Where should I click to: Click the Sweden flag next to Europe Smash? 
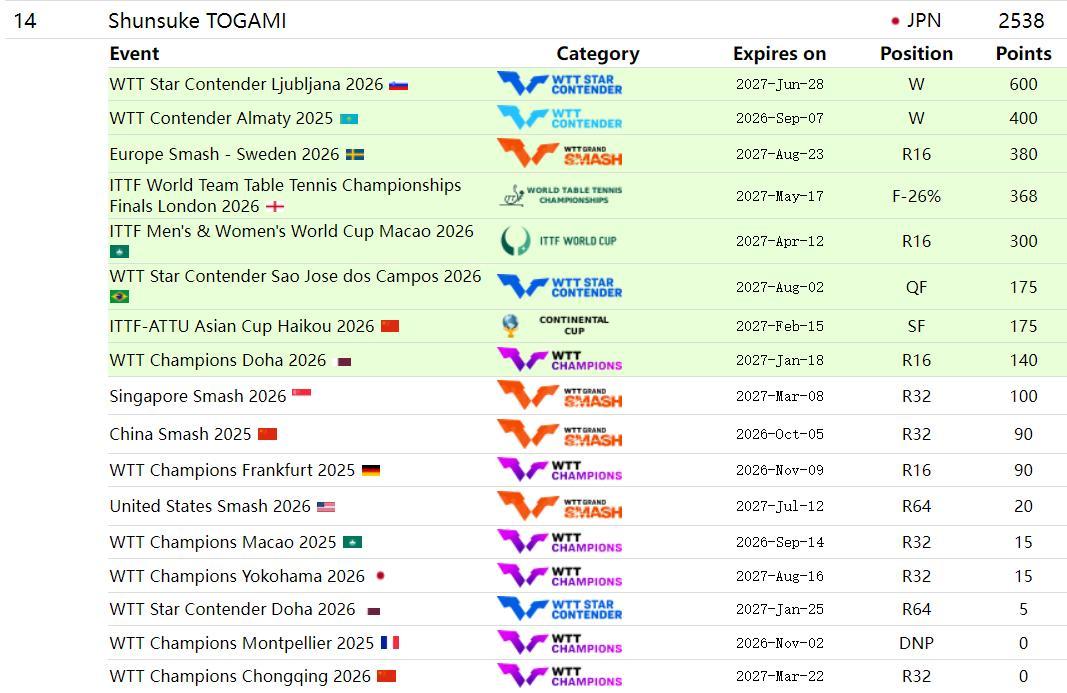tap(355, 155)
